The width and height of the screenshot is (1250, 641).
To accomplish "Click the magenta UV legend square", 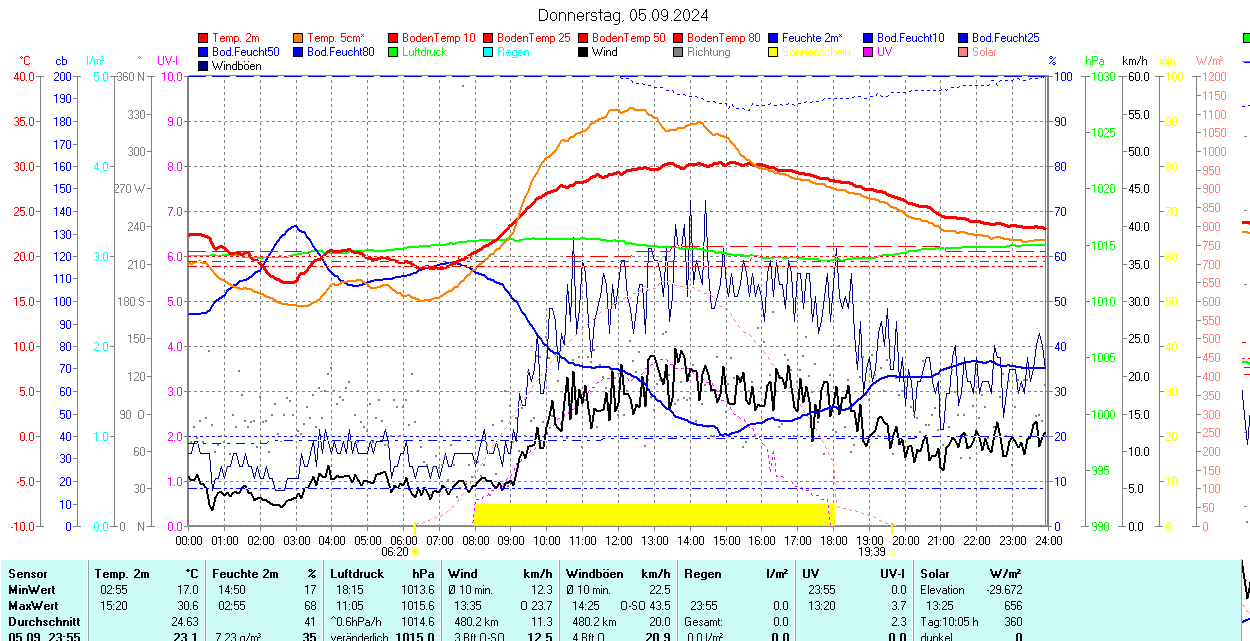I will 869,52.
